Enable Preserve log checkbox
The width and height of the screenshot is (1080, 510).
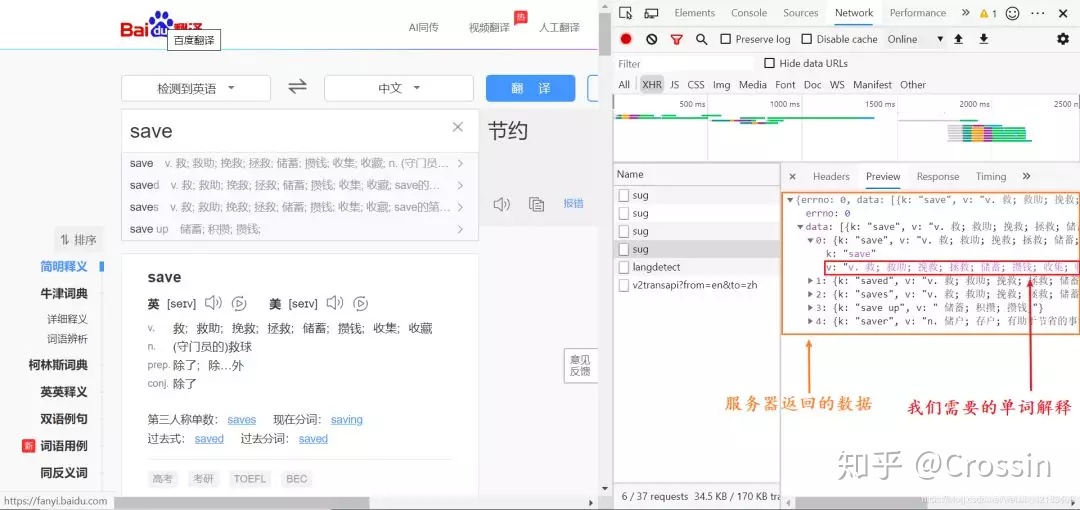[x=726, y=39]
